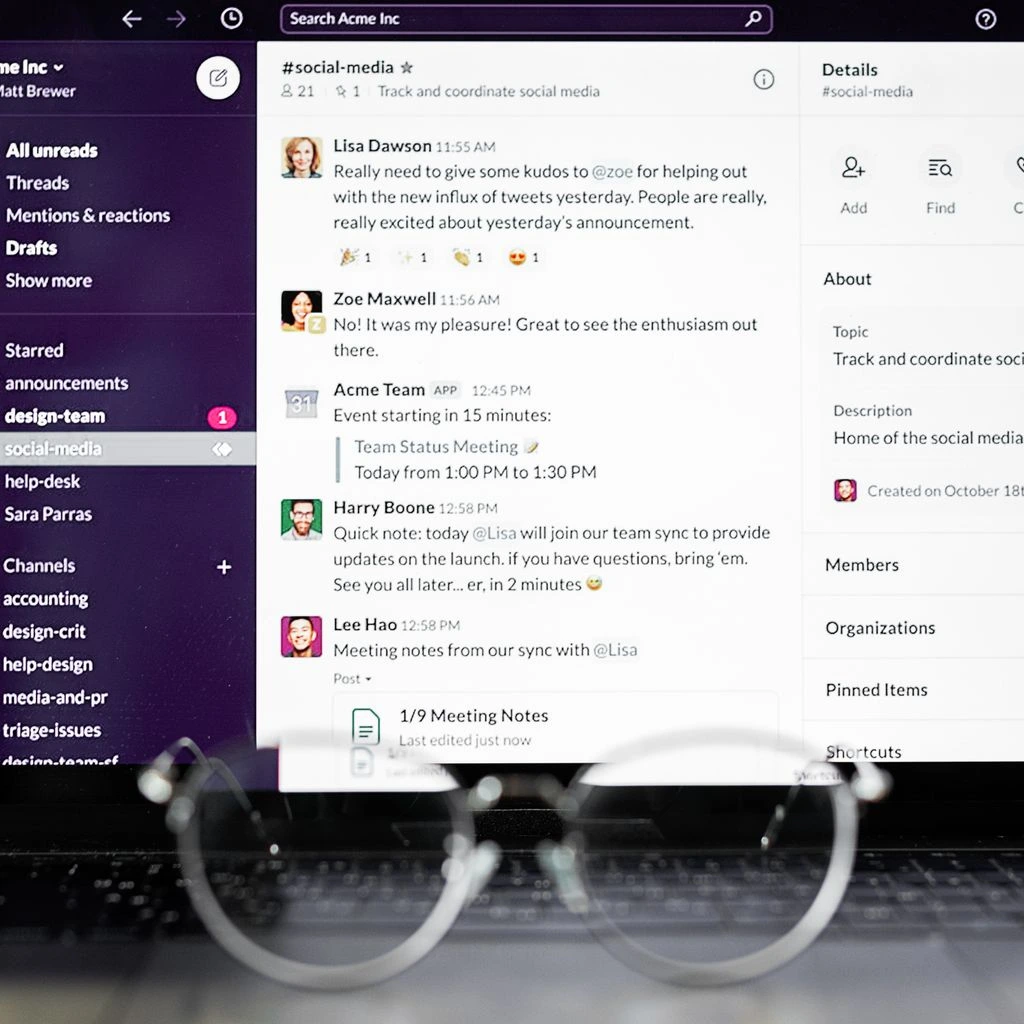Open Sara Parras direct message

pos(48,514)
